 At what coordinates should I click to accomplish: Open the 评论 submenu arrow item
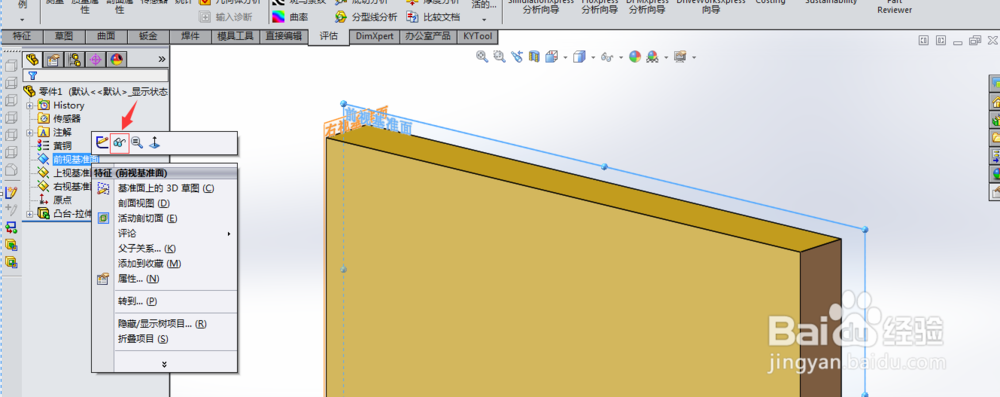tap(165, 234)
